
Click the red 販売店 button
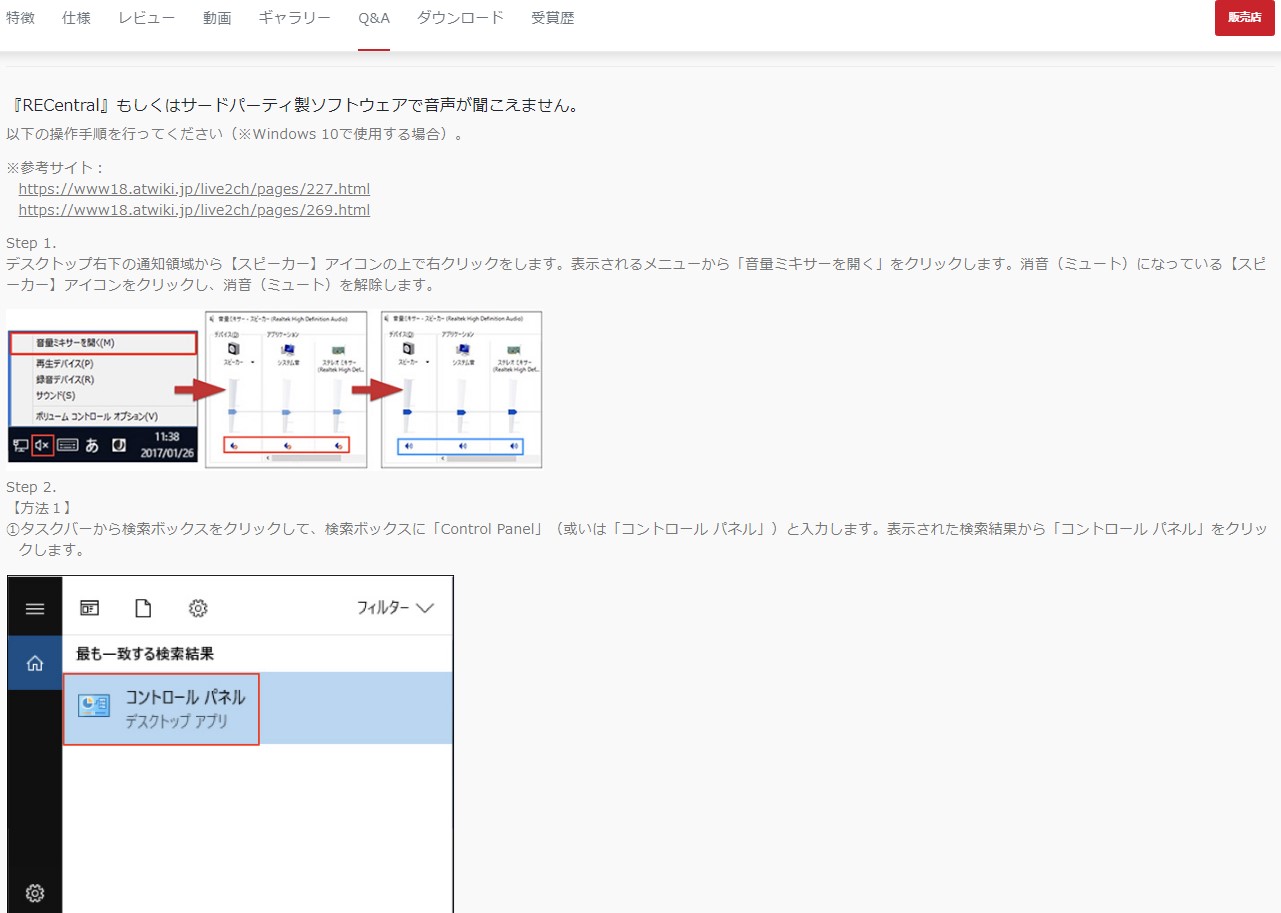[x=1244, y=18]
